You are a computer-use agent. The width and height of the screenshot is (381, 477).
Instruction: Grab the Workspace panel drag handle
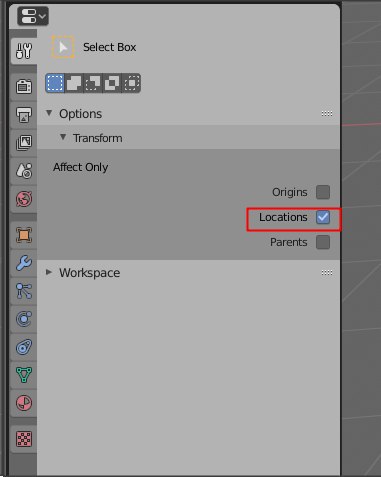point(327,273)
